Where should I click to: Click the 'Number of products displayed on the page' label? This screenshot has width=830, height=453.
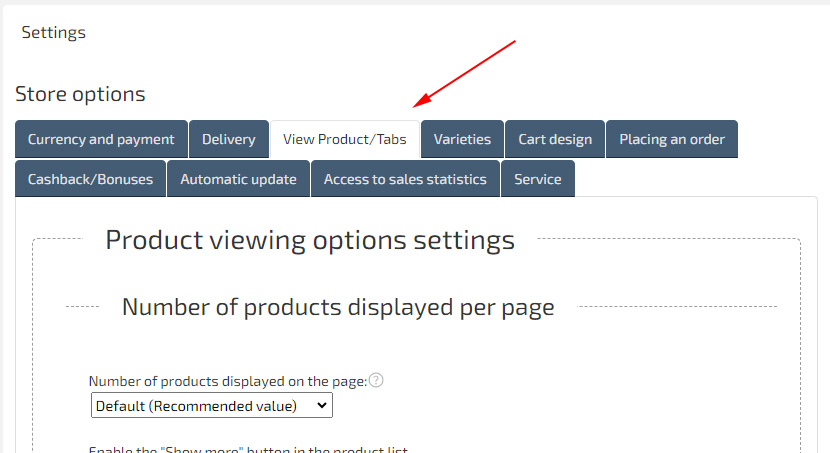228,381
